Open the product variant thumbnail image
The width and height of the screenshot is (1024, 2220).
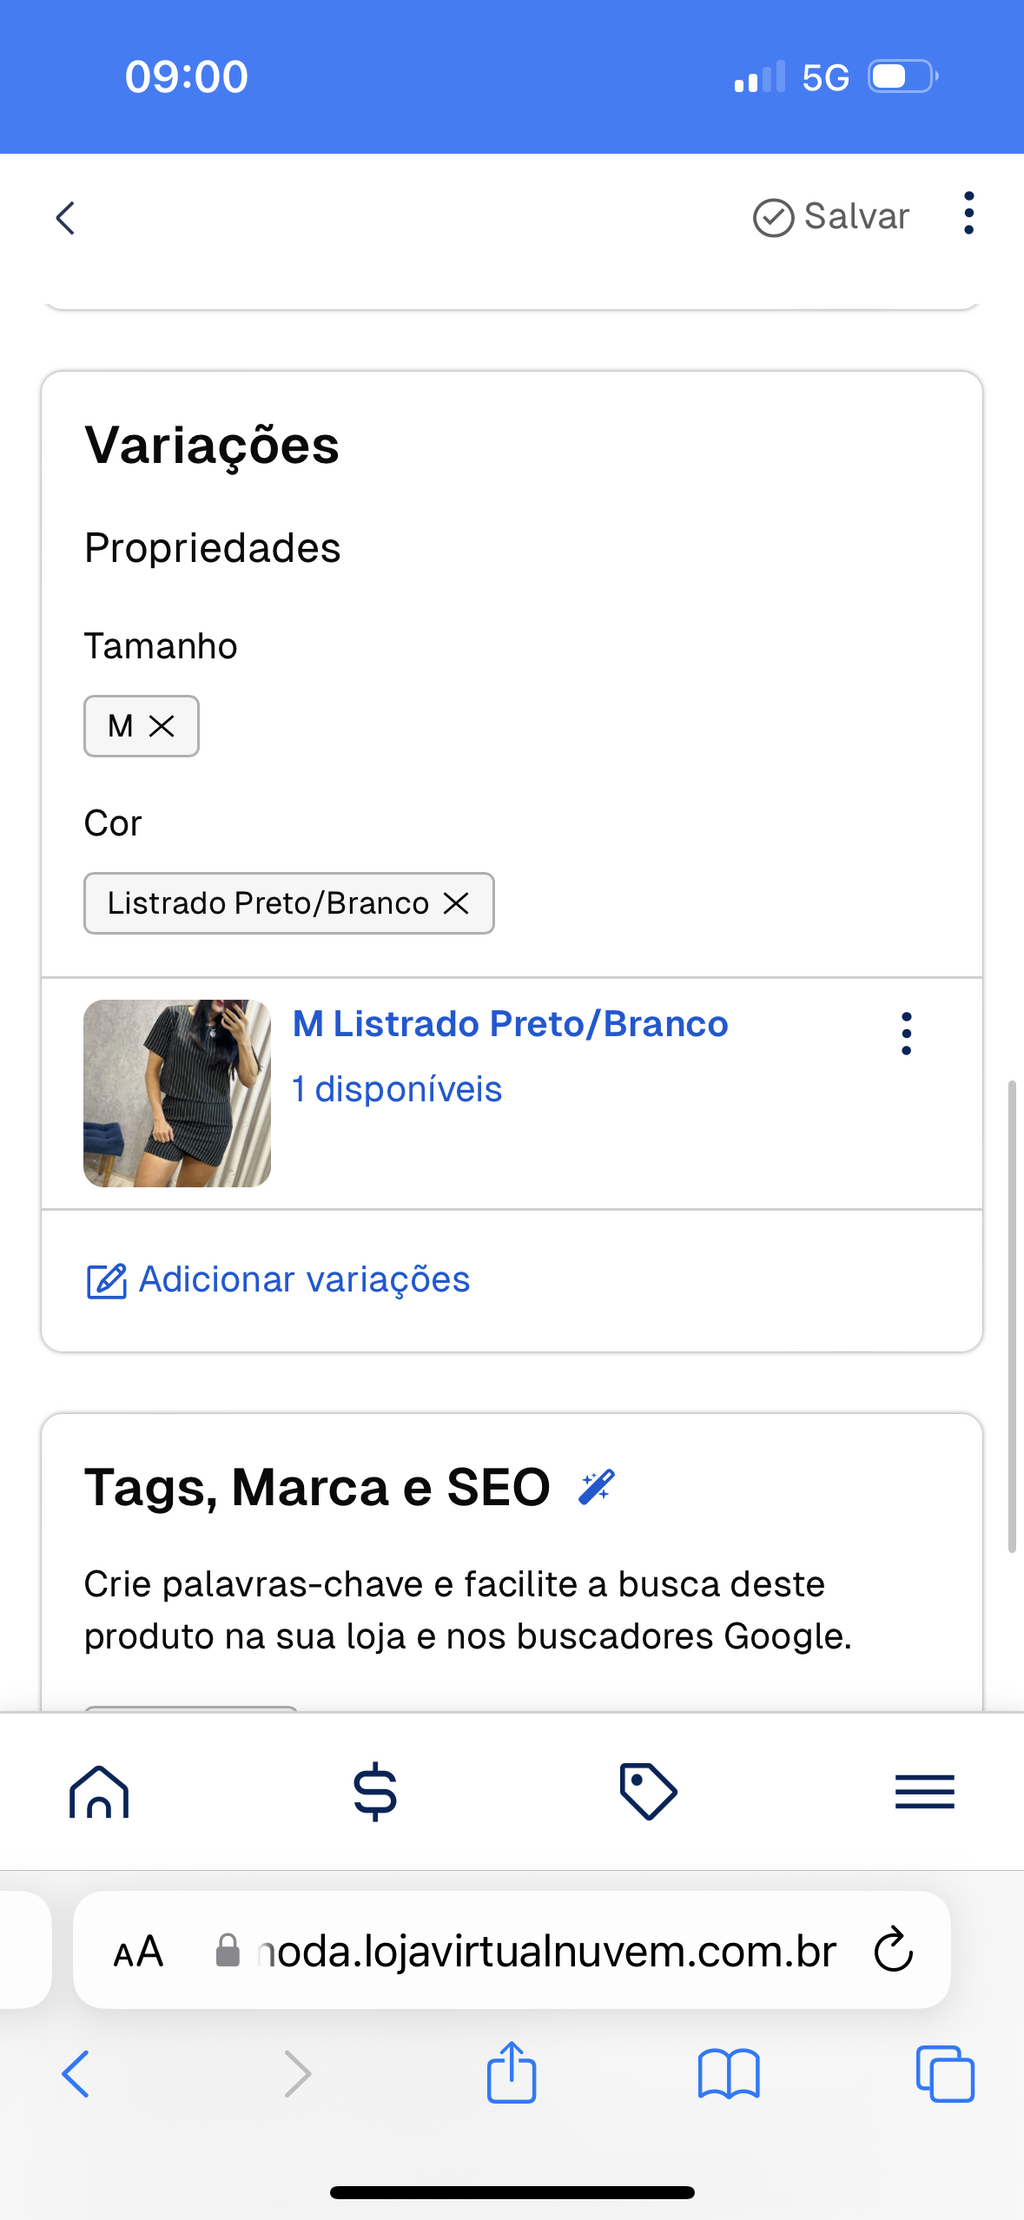[177, 1093]
